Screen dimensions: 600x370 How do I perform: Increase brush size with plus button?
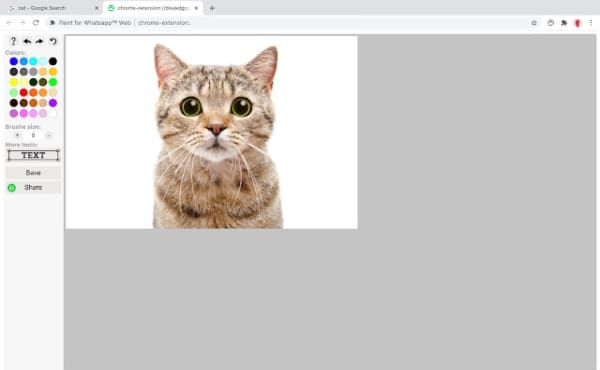pos(17,135)
